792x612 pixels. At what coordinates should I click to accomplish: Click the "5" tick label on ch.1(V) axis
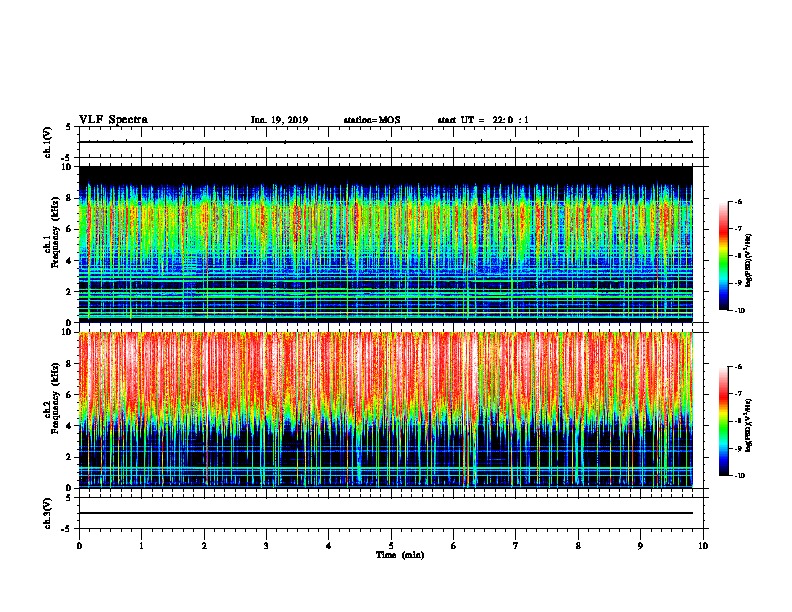pos(69,127)
